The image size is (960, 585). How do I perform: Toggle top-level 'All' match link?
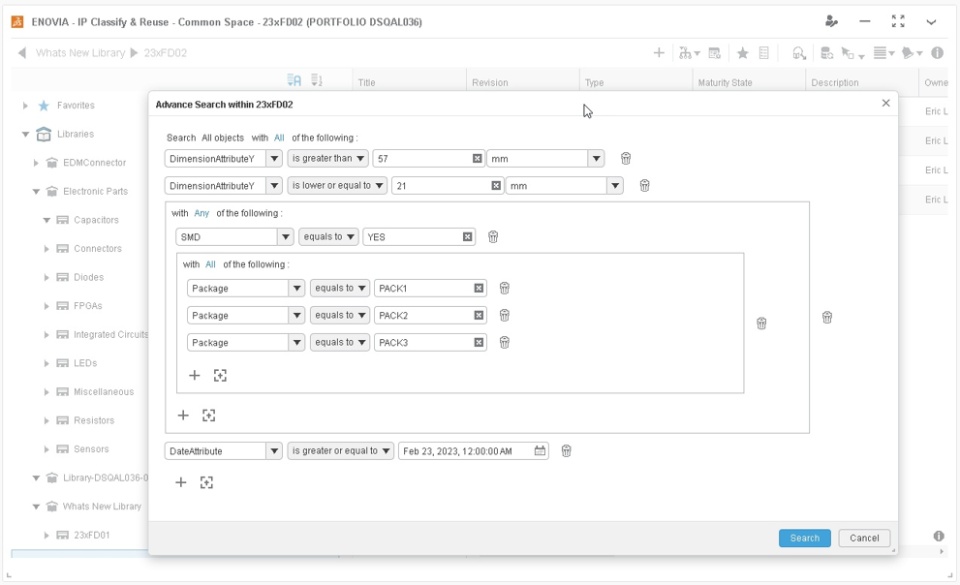click(279, 138)
